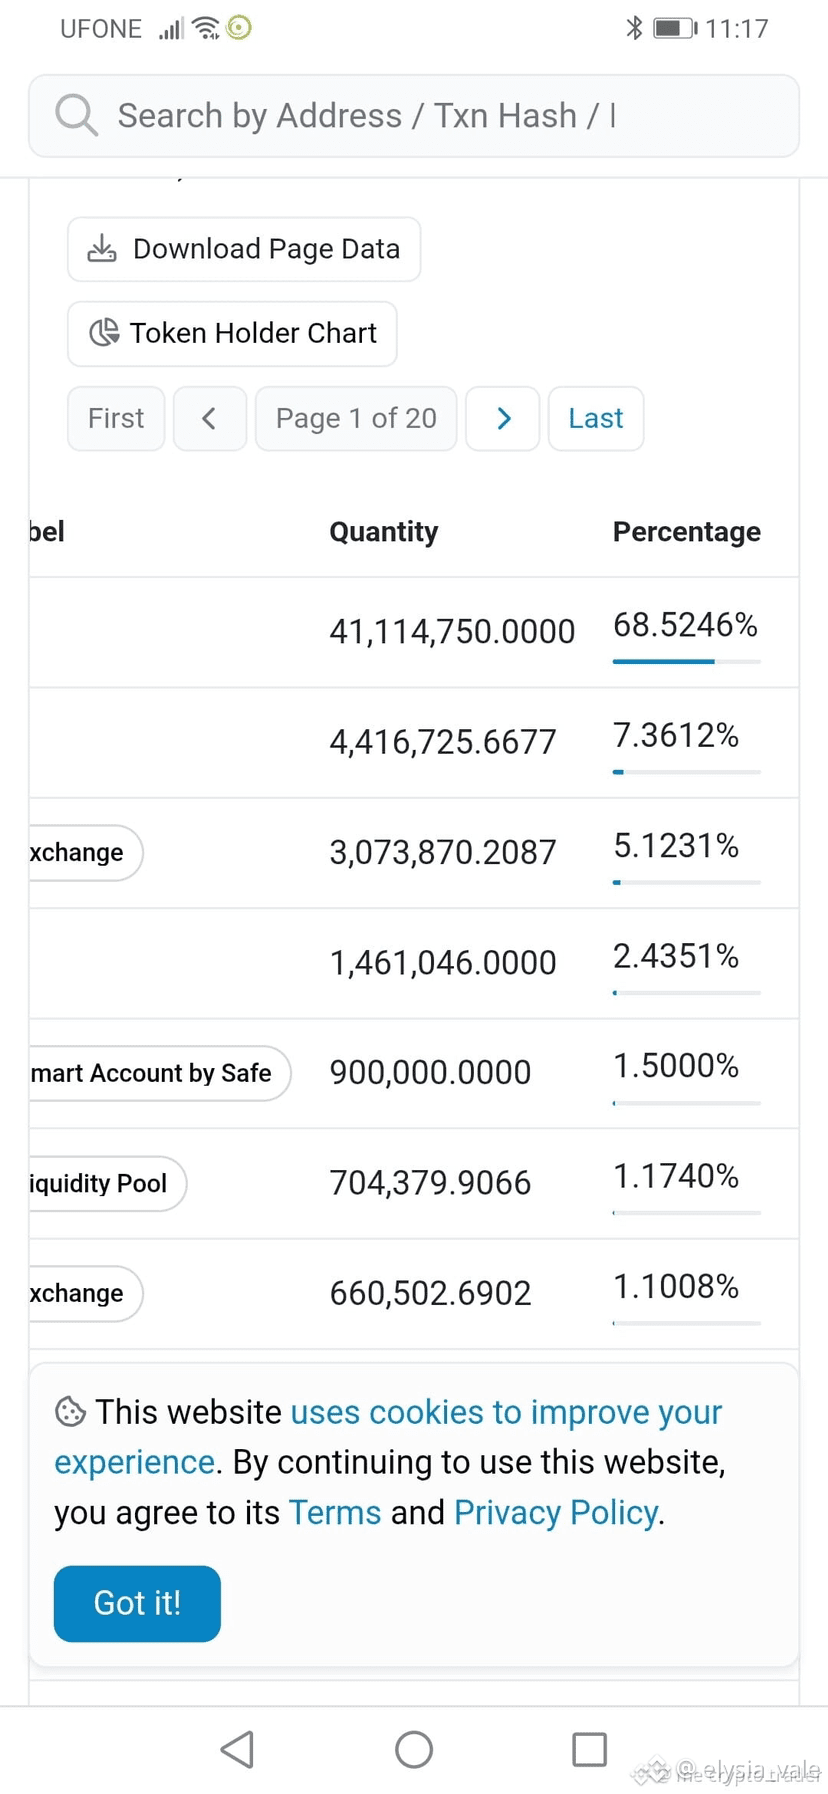
Task: Tap the search magnifier icon
Action: pos(76,115)
